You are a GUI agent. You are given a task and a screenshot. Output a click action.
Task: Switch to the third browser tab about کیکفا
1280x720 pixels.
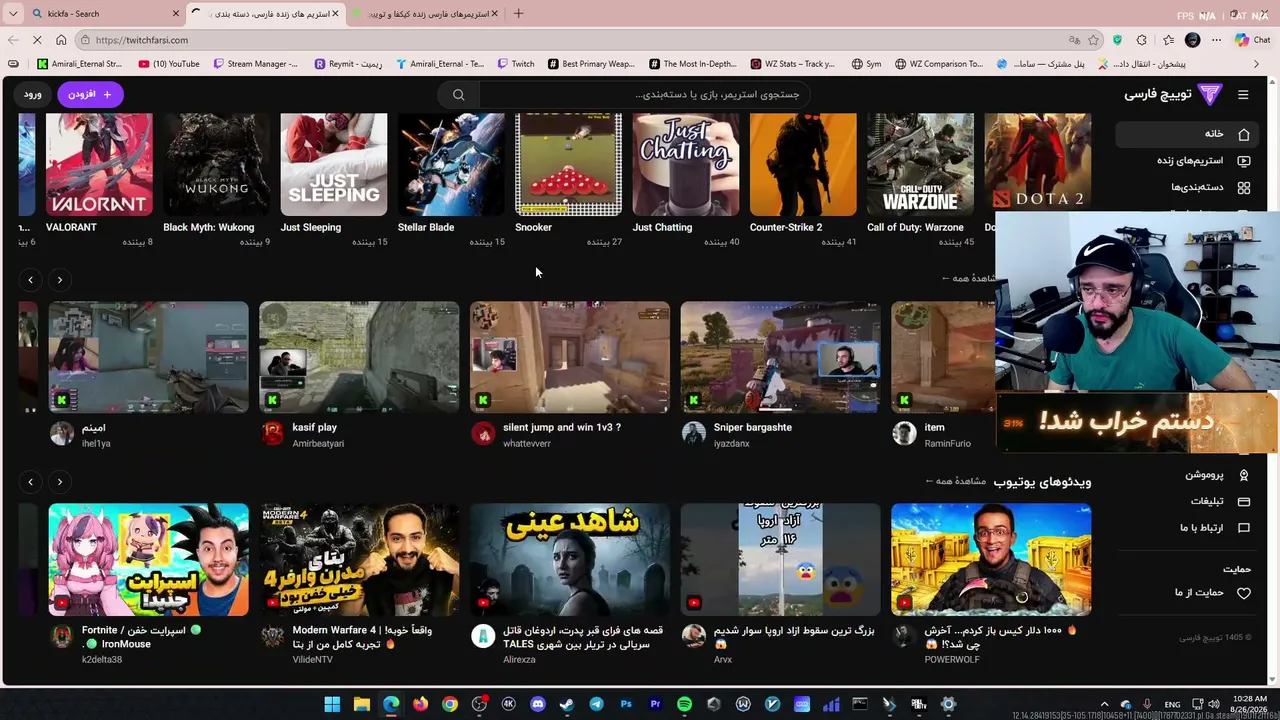click(427, 14)
